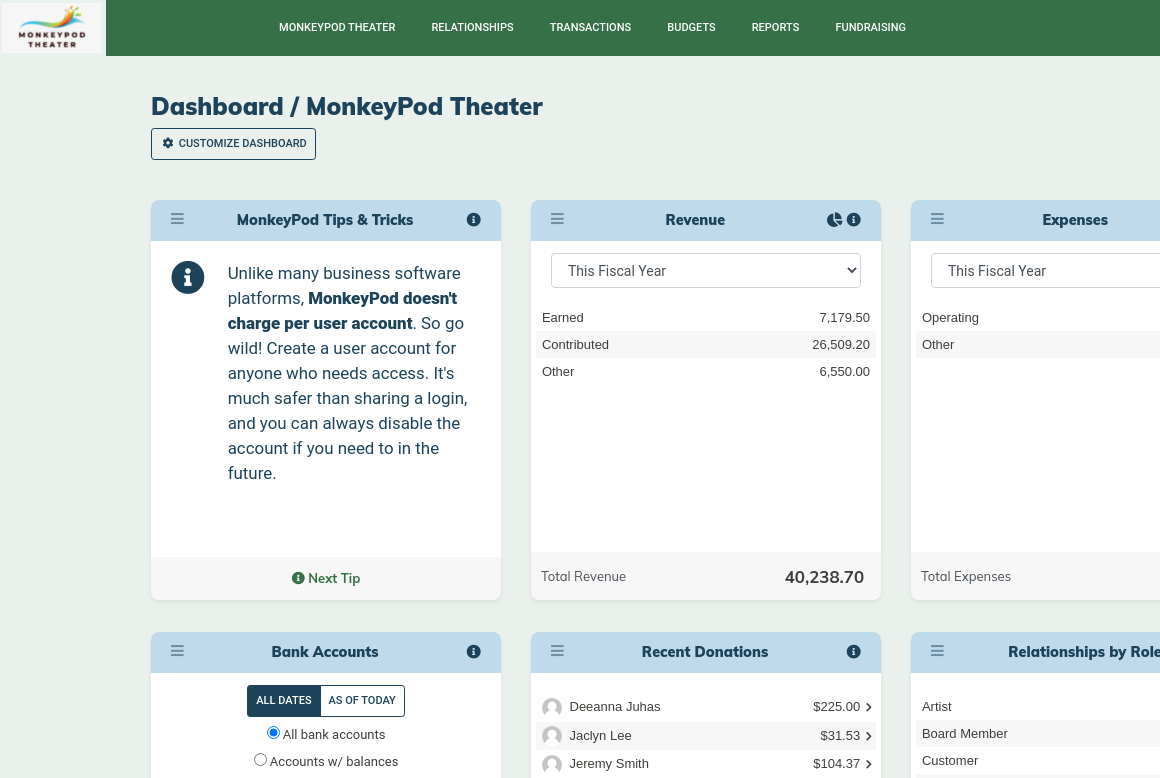Click the Dashboard / MonkeyPod Theater heading
1160x778 pixels.
pyautogui.click(x=347, y=106)
